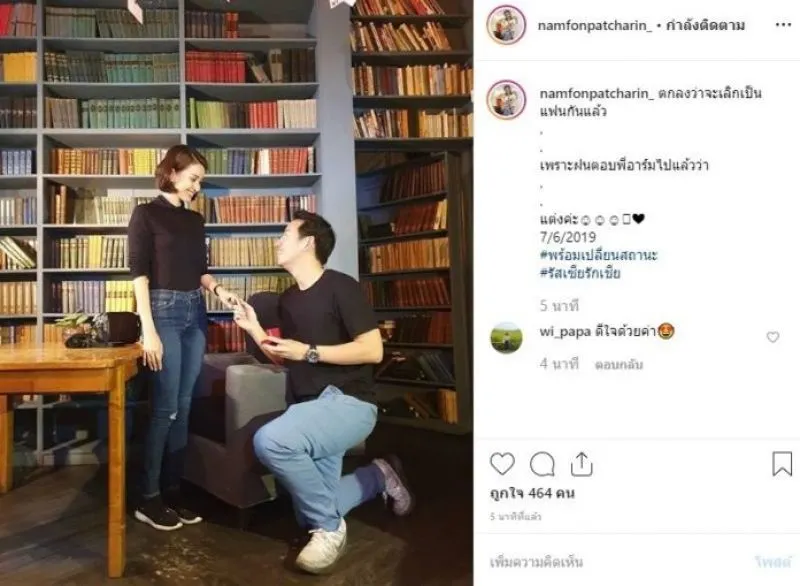
Task: Open comments via the speech bubble icon
Action: tap(542, 464)
